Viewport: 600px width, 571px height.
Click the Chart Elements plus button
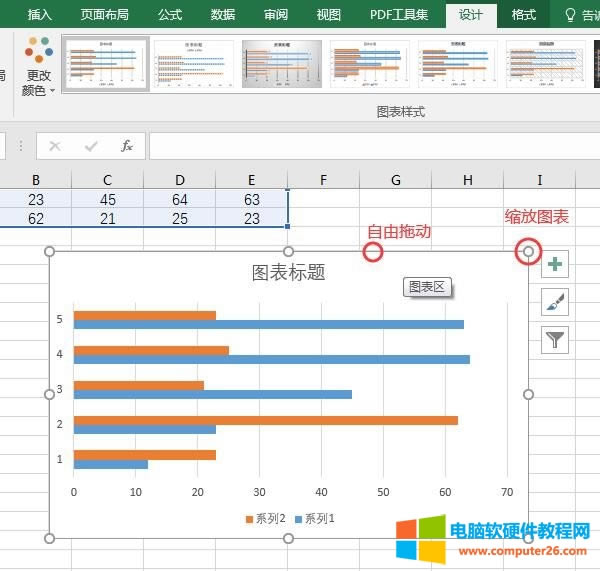[x=555, y=265]
